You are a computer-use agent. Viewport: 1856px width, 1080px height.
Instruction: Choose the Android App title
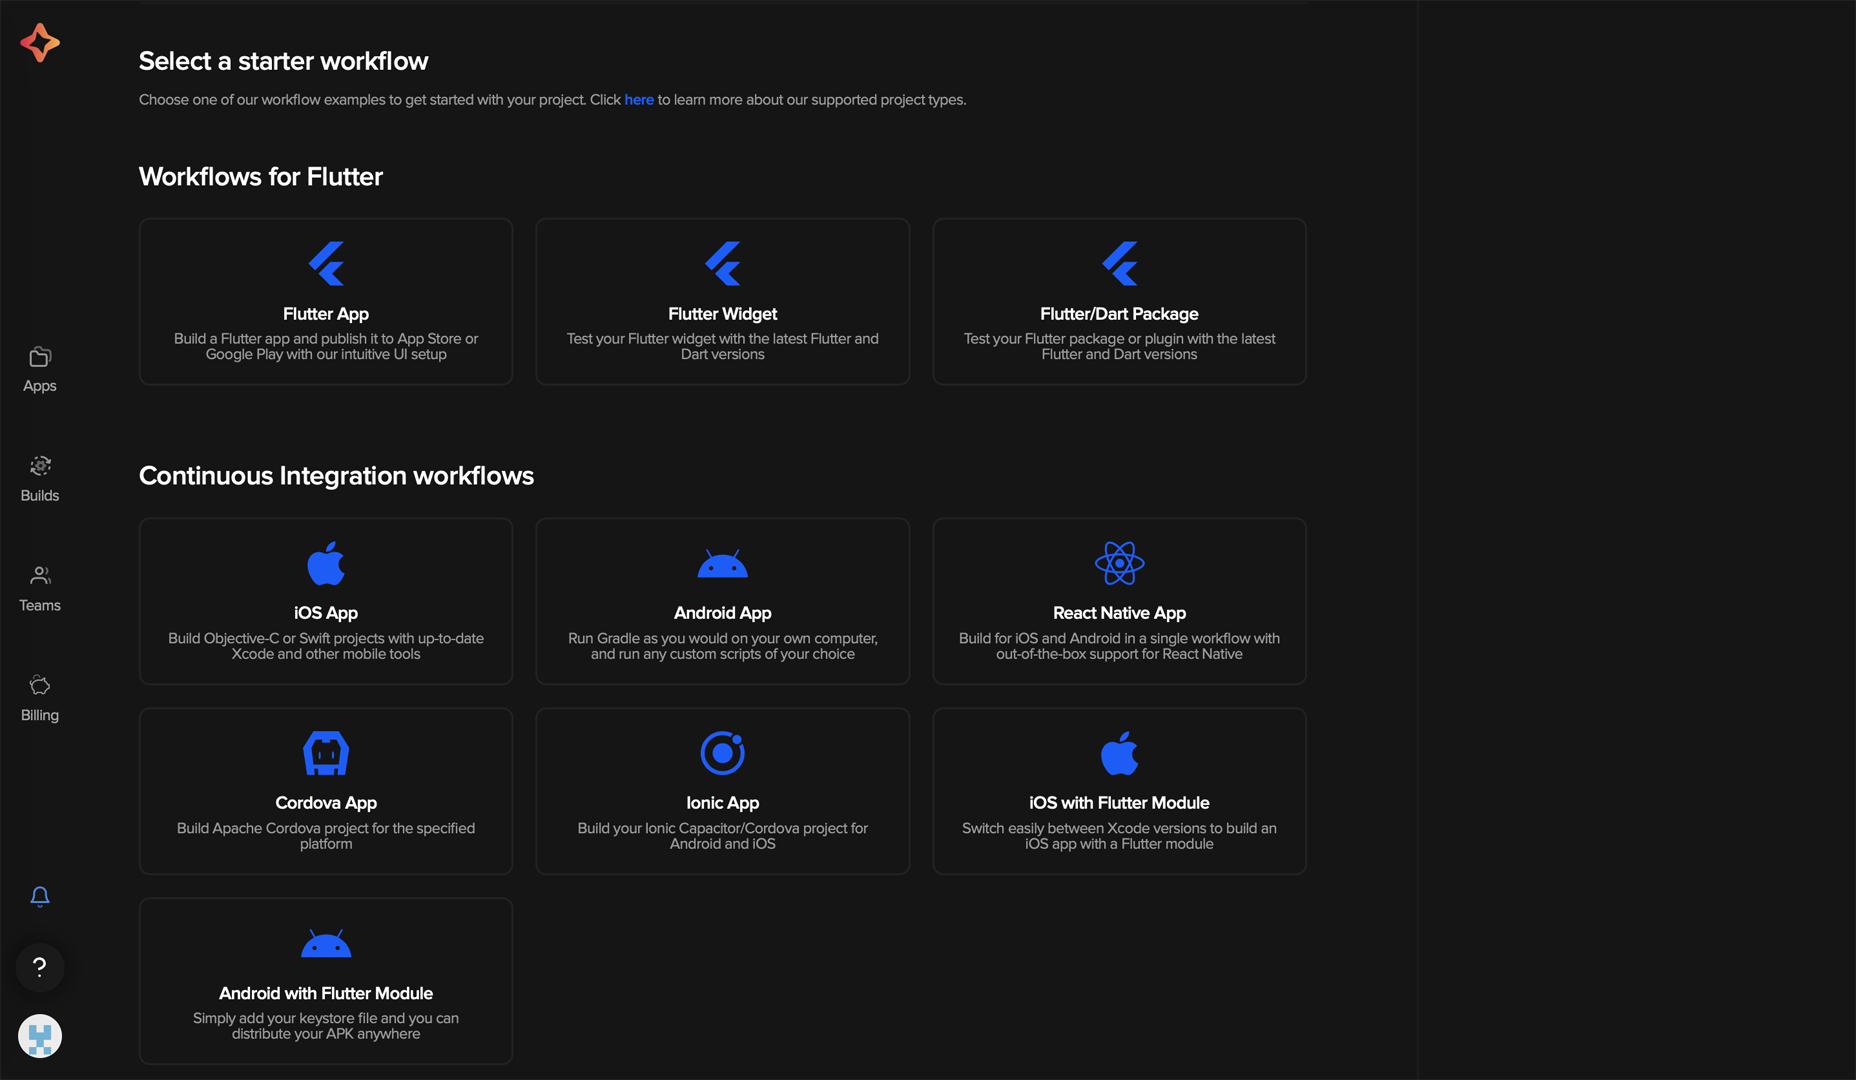[723, 613]
